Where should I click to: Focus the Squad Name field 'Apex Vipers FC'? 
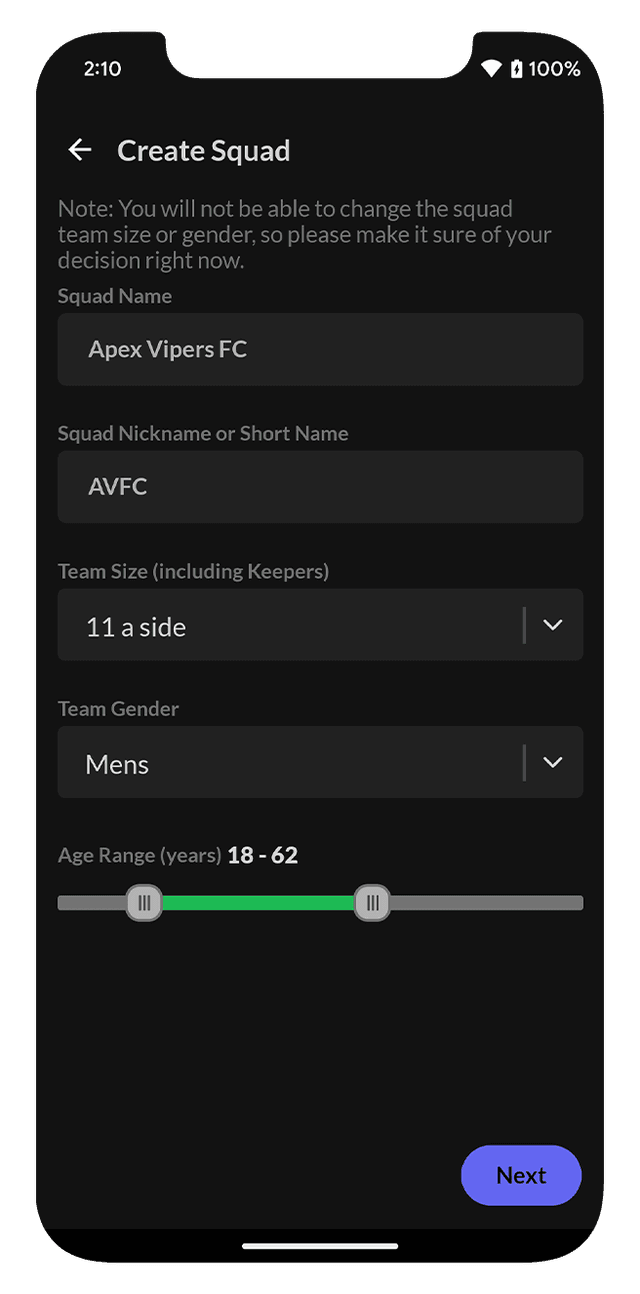[320, 350]
